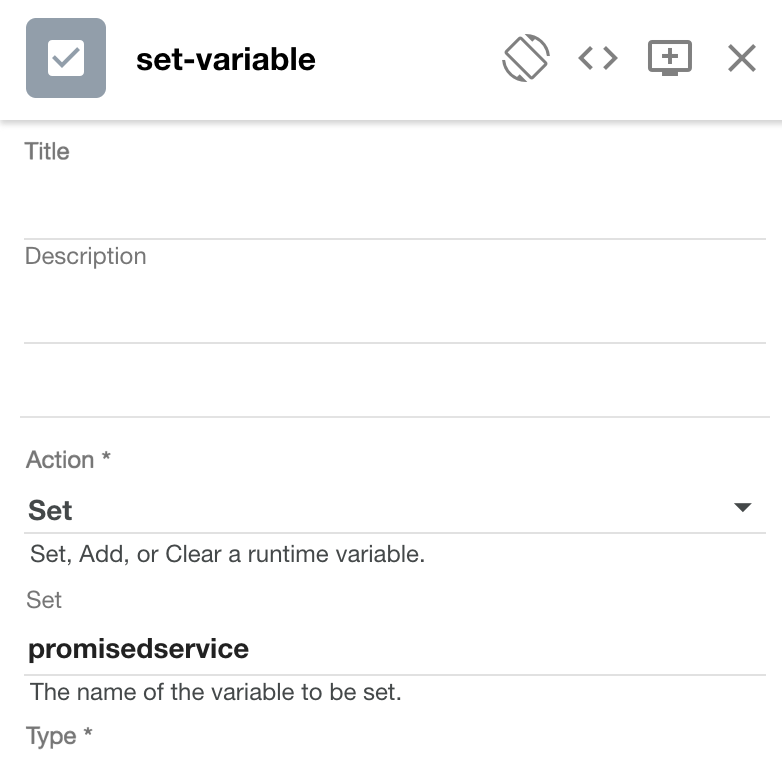
Task: Click the rotate orientation icon in header
Action: [526, 58]
